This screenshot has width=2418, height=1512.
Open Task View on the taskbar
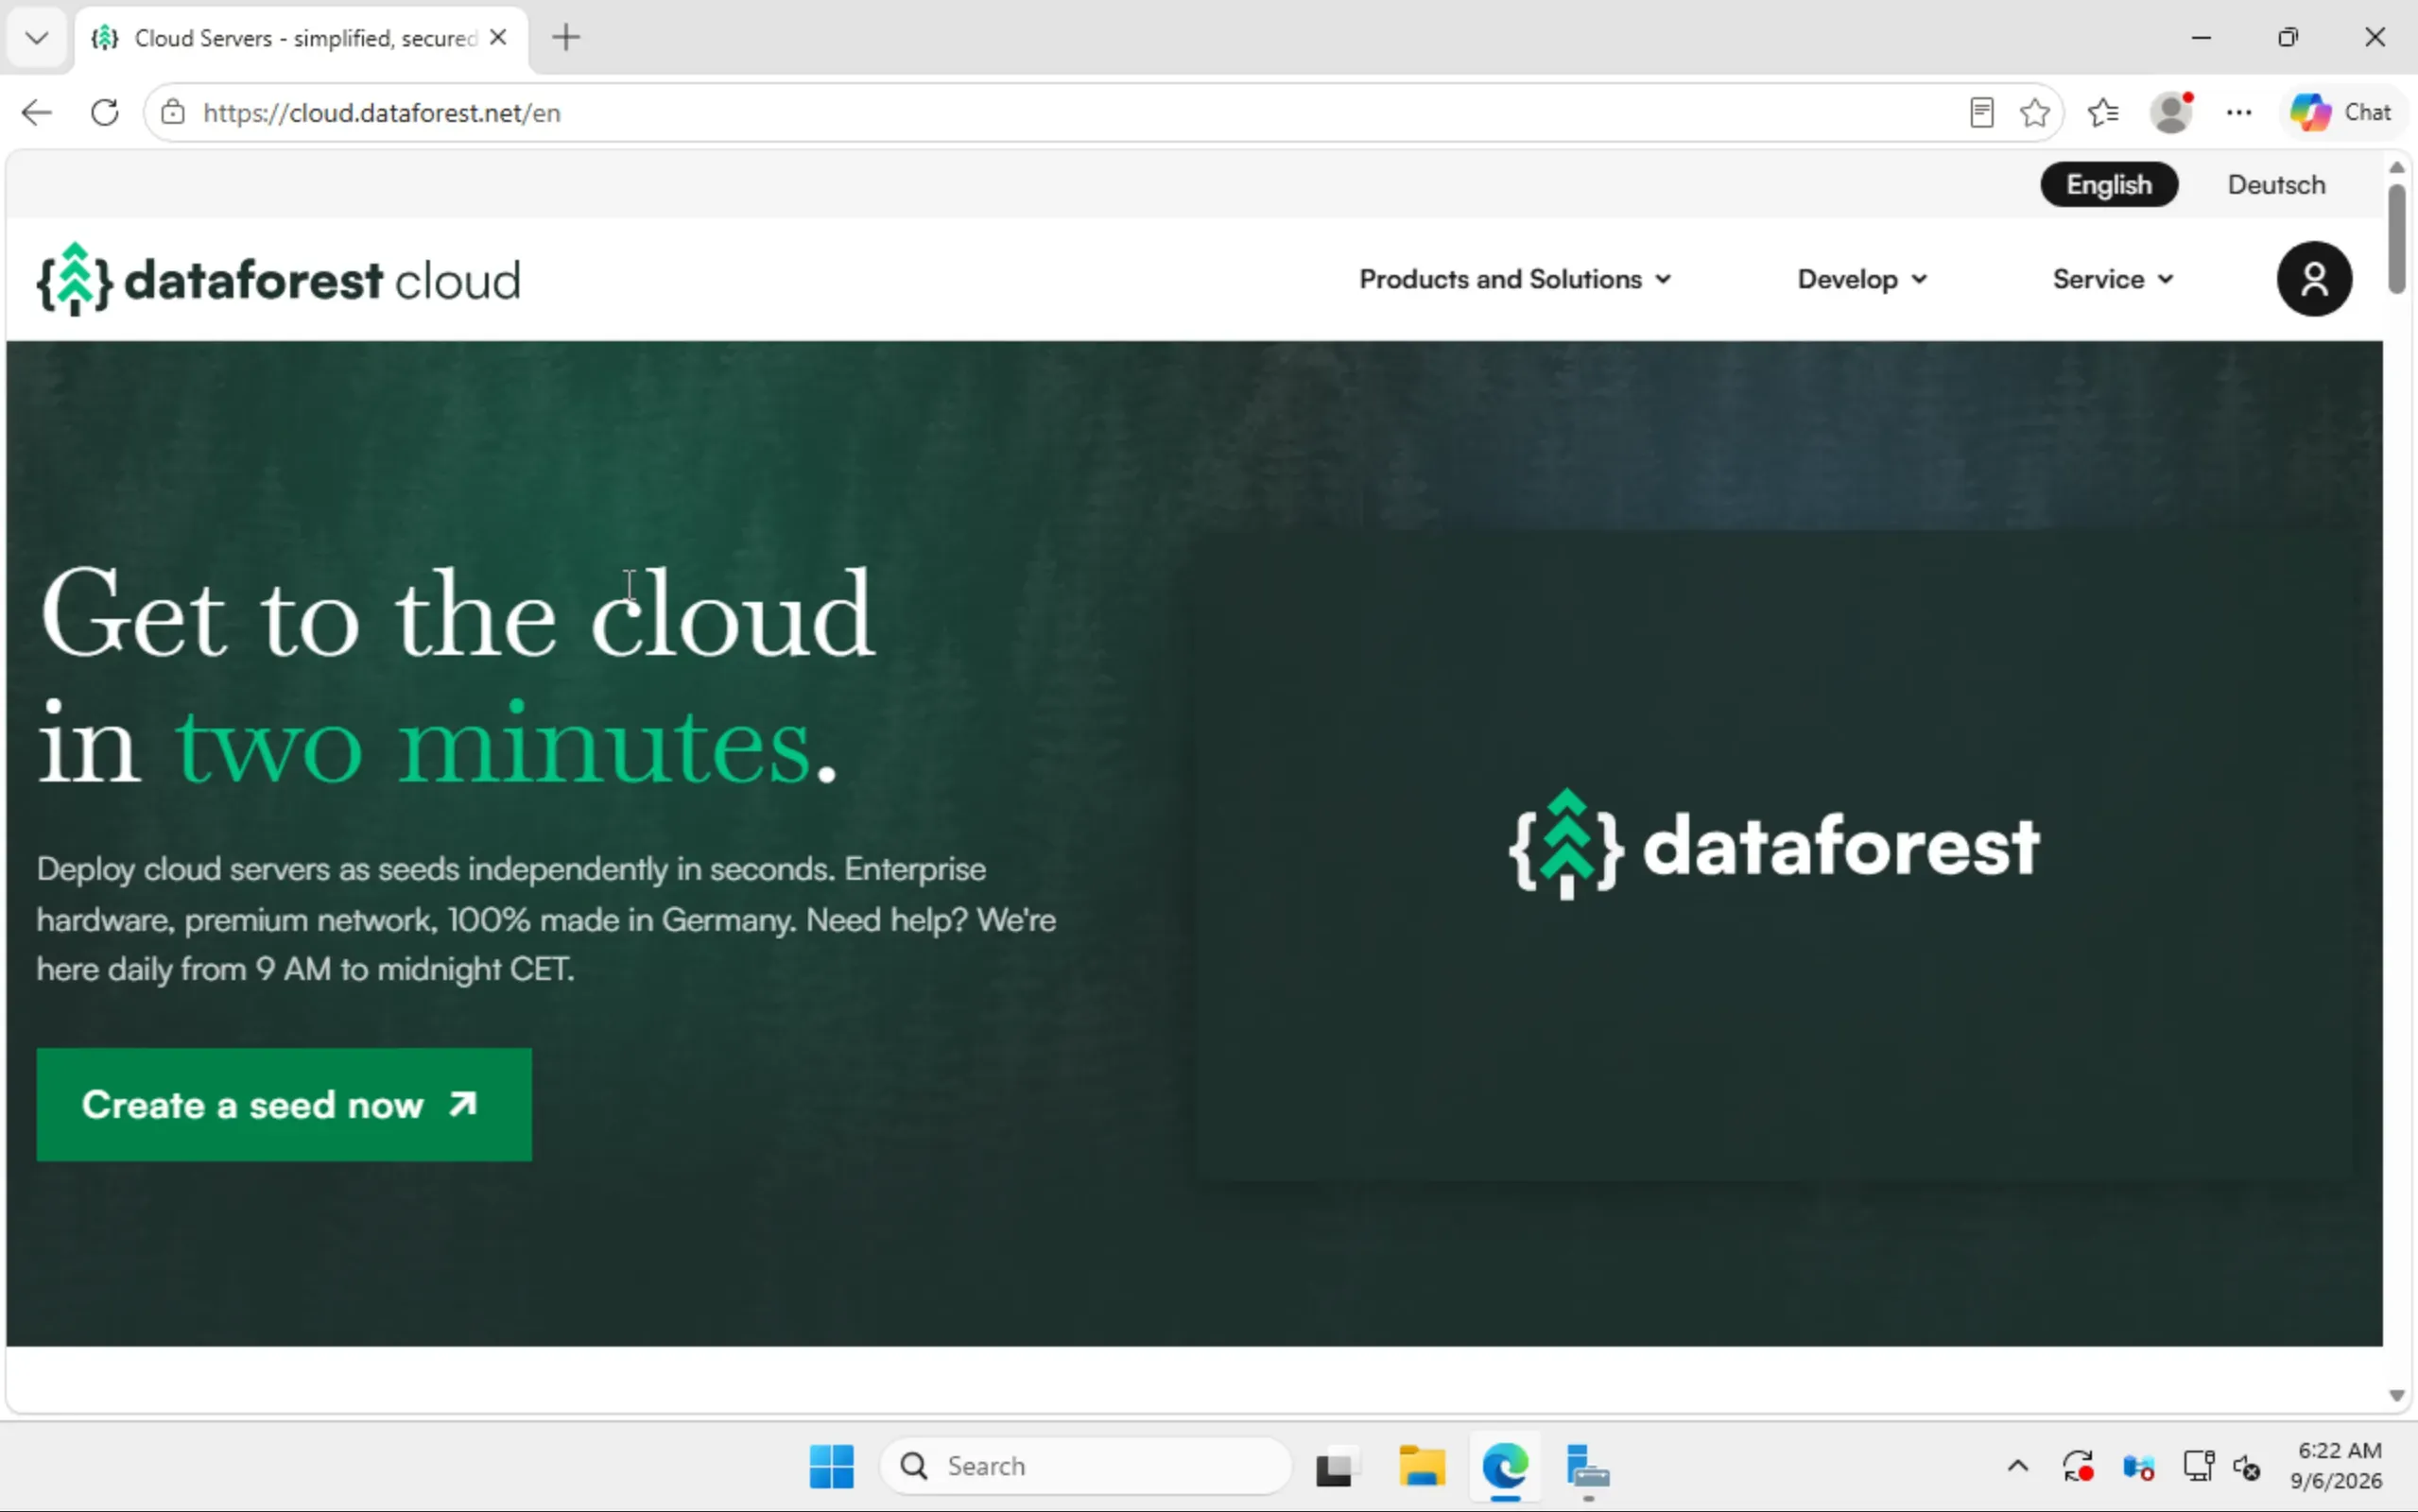1336,1467
